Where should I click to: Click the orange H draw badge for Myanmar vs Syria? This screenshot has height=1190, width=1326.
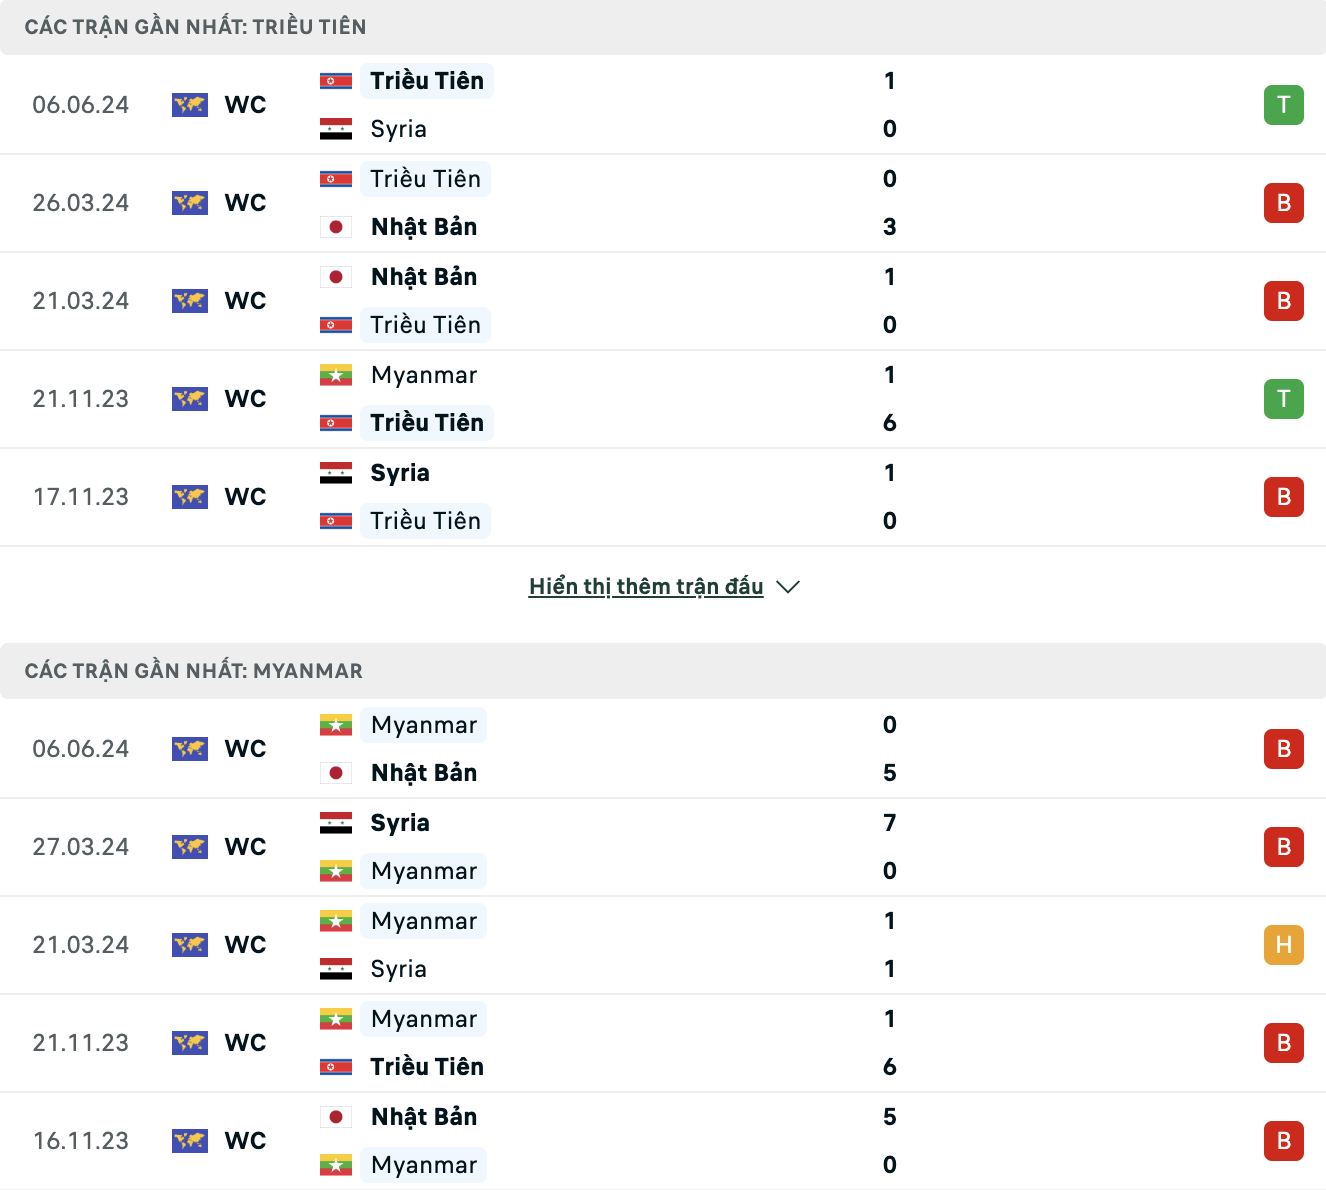coord(1283,945)
